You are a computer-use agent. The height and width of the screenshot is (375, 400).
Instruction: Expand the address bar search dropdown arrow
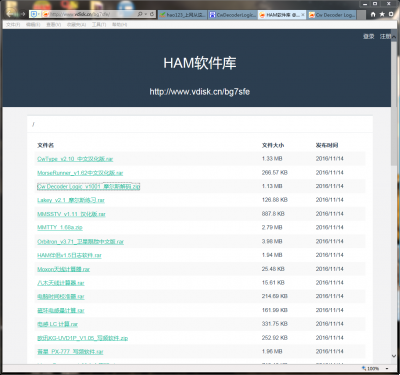(x=146, y=14)
